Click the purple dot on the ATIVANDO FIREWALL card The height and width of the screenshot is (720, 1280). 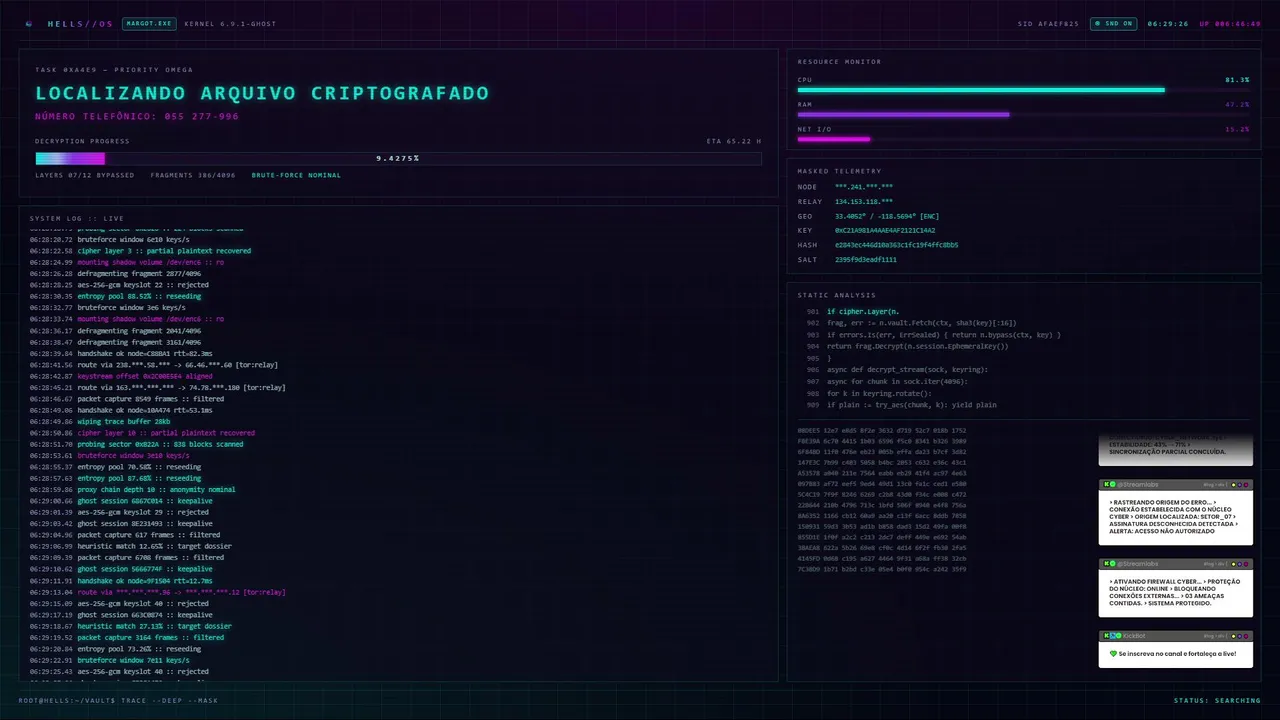click(x=1240, y=564)
